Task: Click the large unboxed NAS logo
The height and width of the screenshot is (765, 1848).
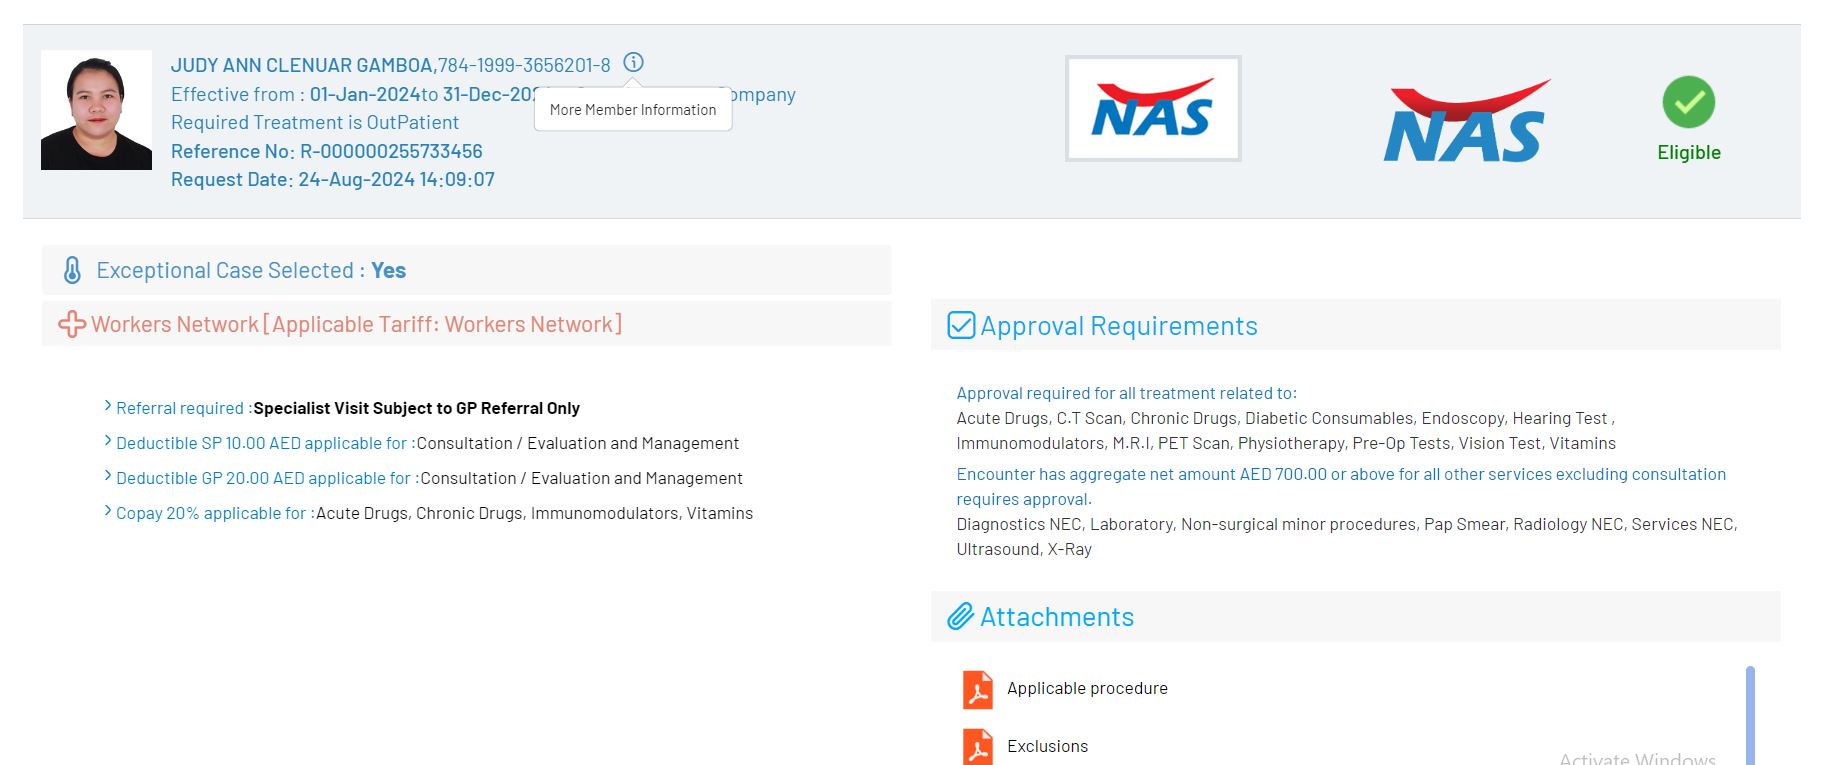Action: [1467, 121]
